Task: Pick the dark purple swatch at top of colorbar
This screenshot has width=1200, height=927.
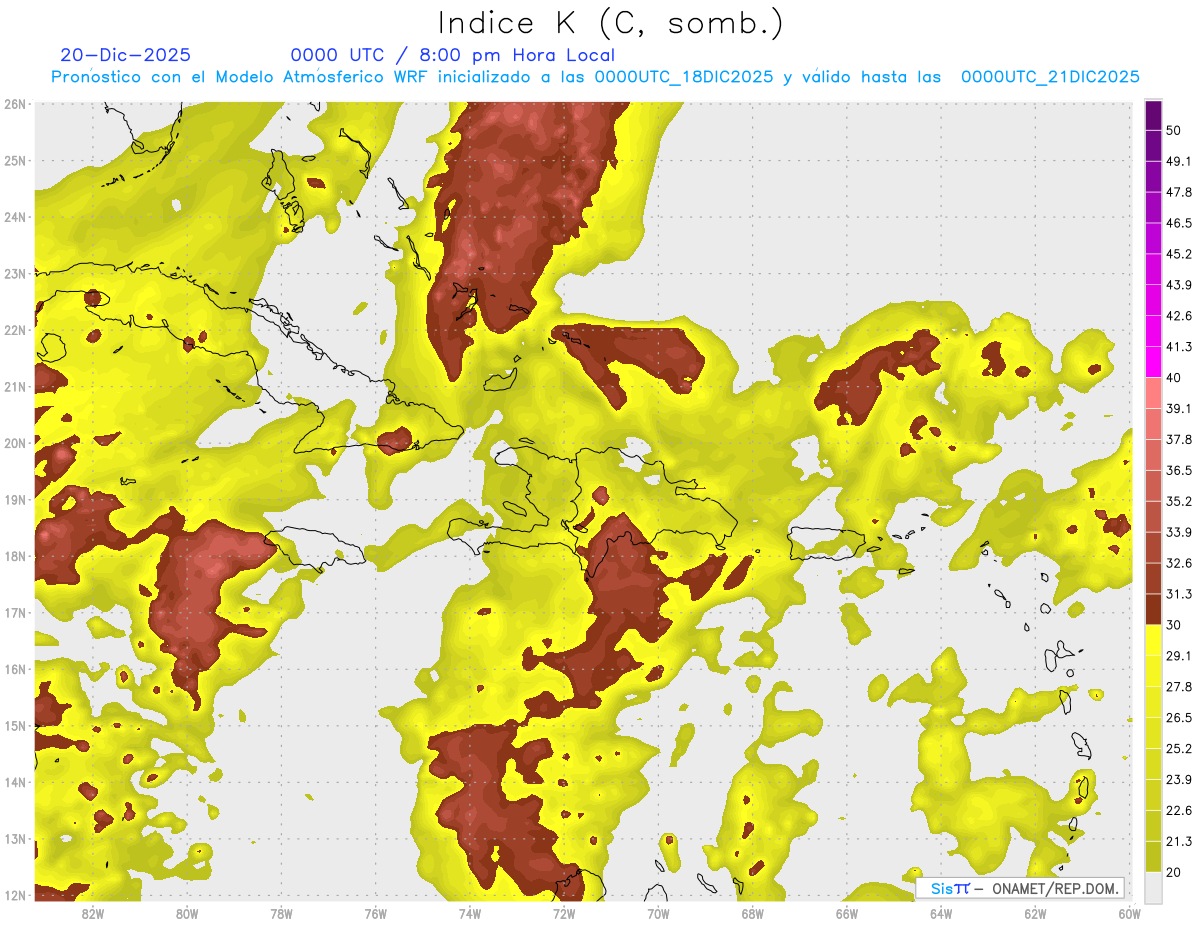Action: coord(1153,116)
